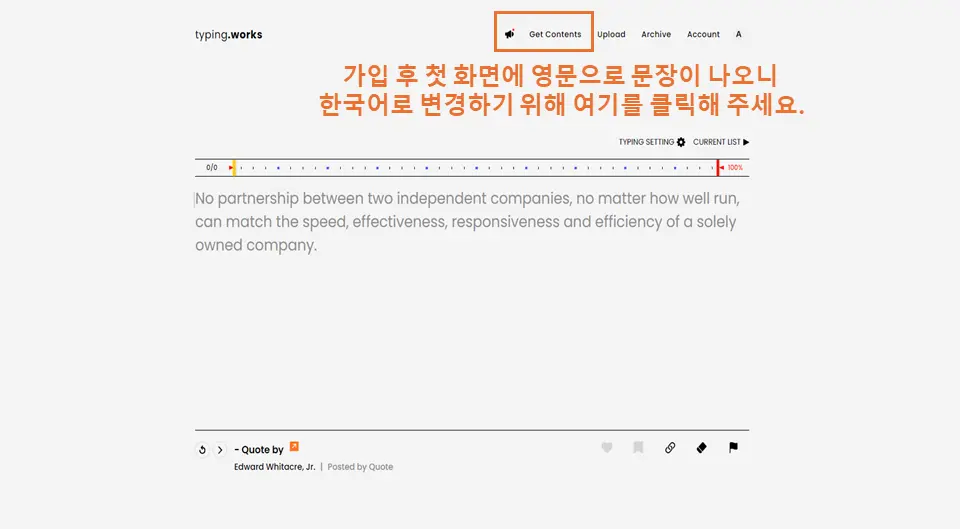The width and height of the screenshot is (960, 529).
Task: Click the 0/0 progress counter
Action: coord(212,167)
